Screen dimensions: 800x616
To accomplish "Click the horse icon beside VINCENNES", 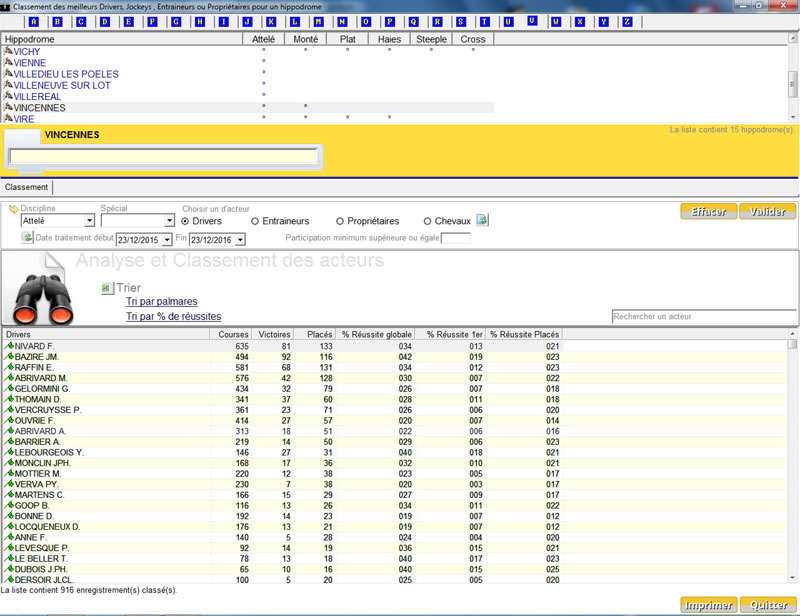I will (8, 108).
